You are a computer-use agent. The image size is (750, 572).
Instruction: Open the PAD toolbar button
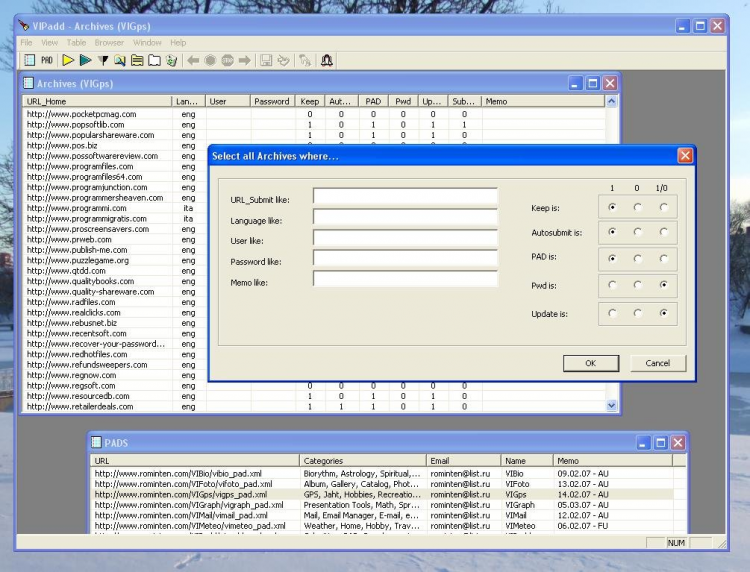(x=47, y=60)
